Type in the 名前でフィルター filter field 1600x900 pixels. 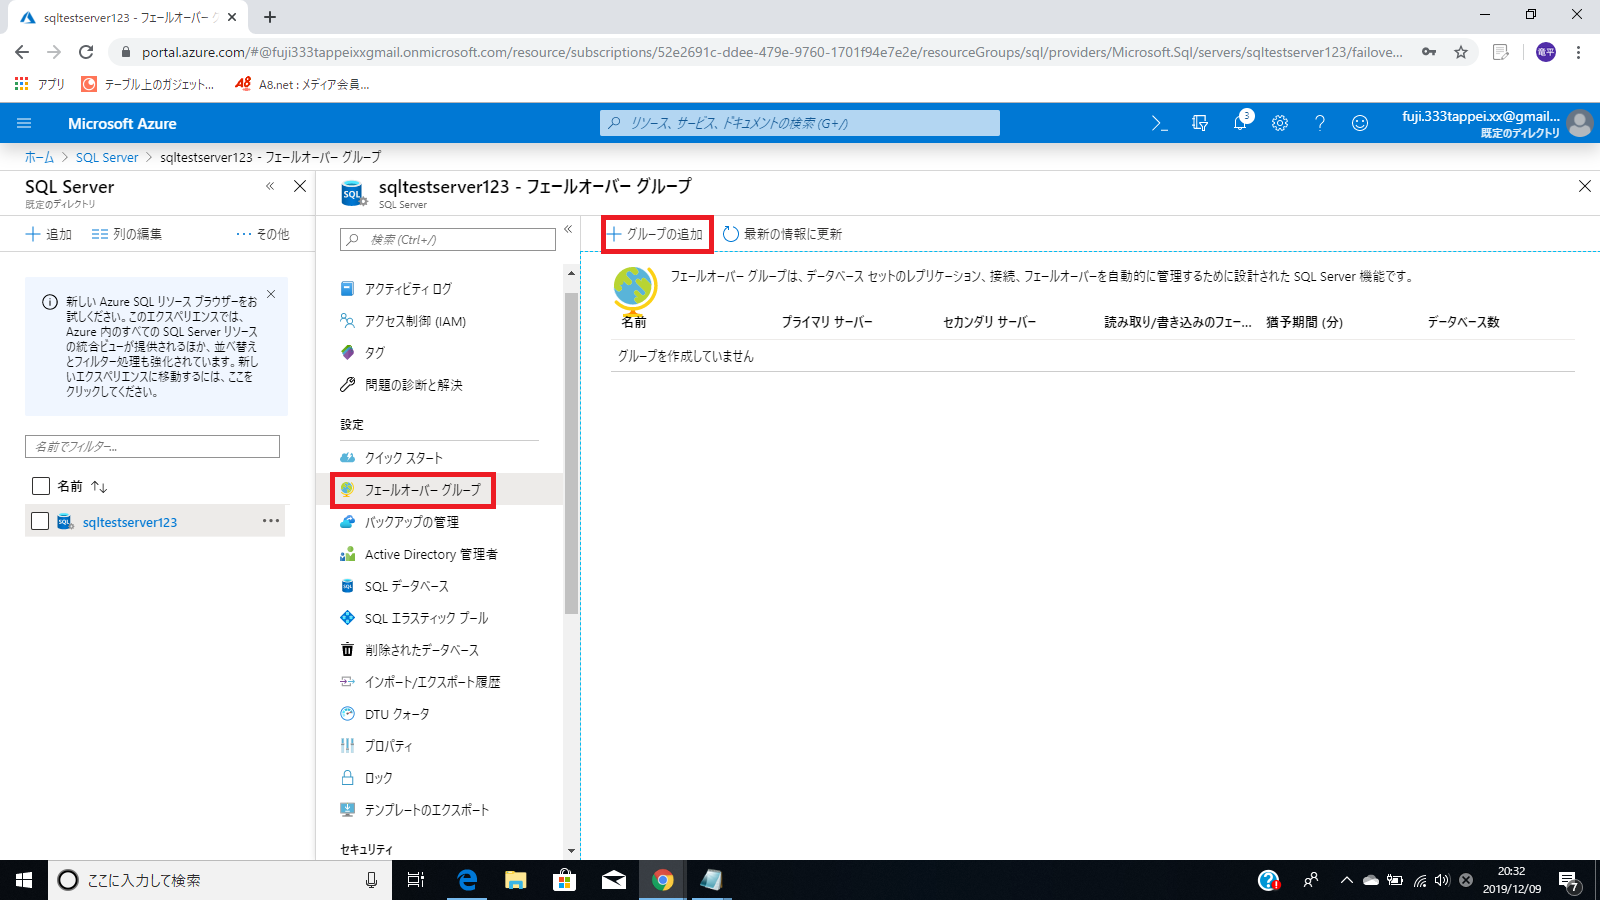point(152,446)
